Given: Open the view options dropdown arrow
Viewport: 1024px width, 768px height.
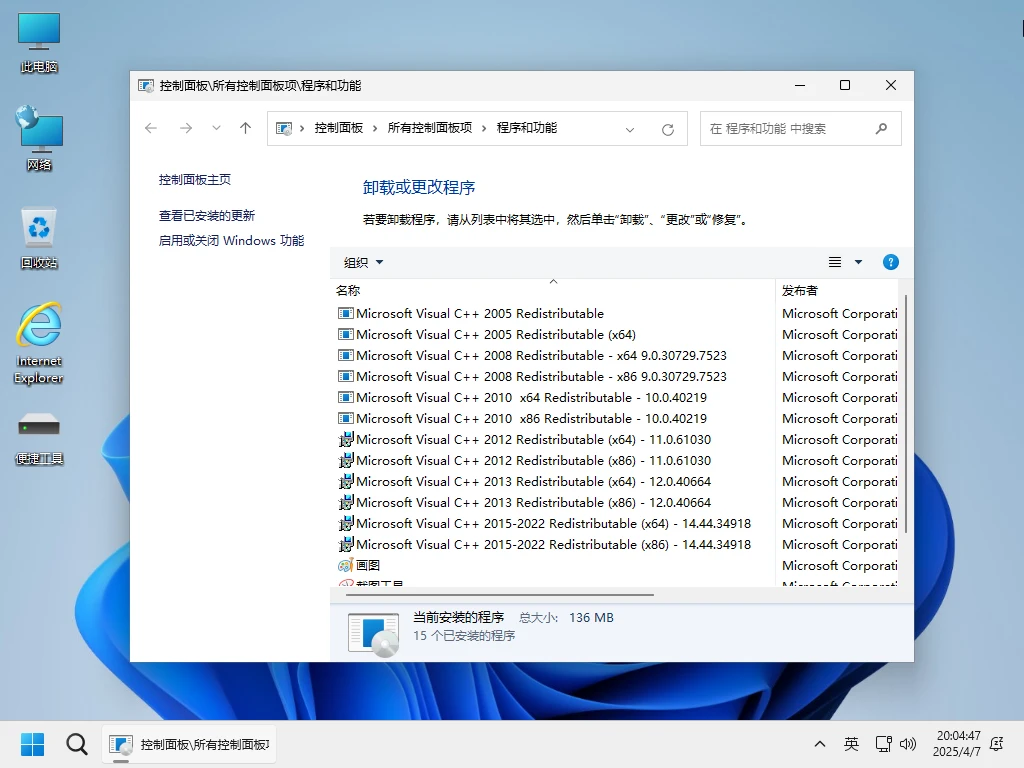Looking at the screenshot, I should [858, 262].
